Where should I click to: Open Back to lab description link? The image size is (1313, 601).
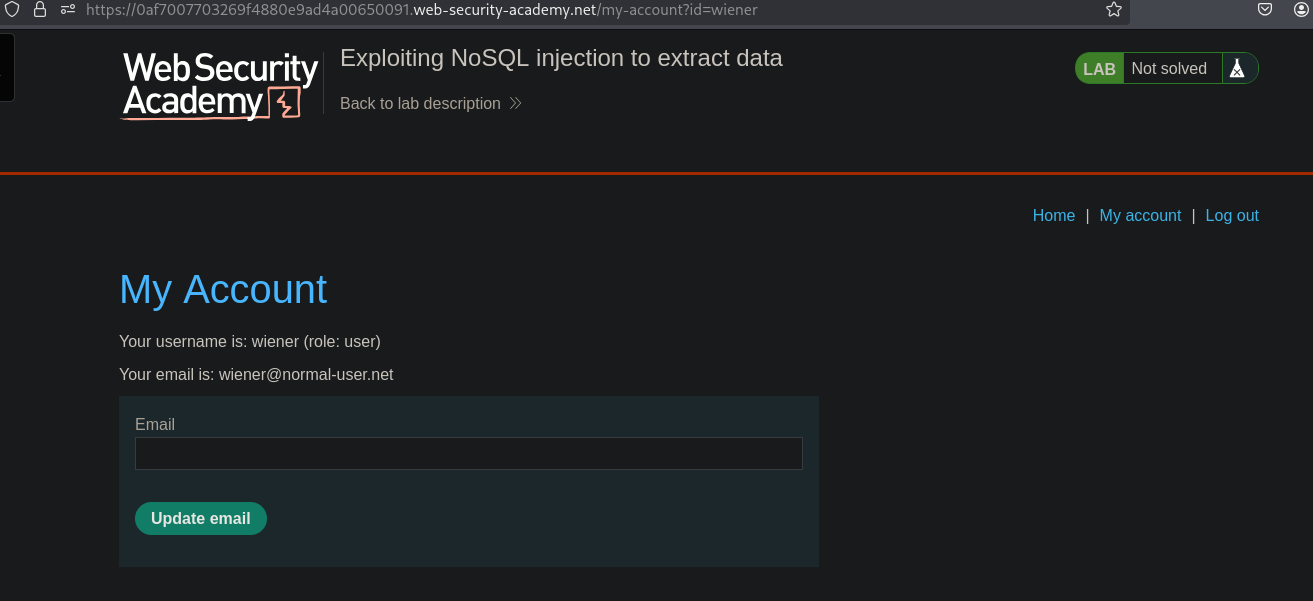(420, 104)
